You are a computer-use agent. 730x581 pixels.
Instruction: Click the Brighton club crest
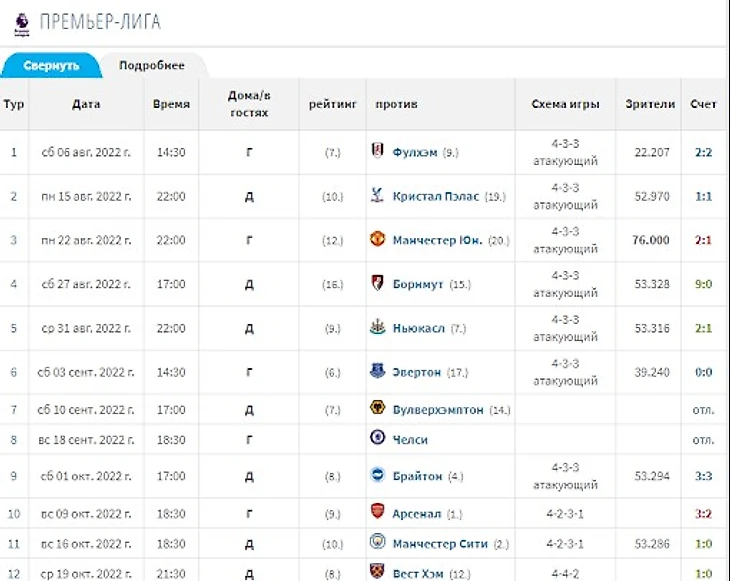376,476
